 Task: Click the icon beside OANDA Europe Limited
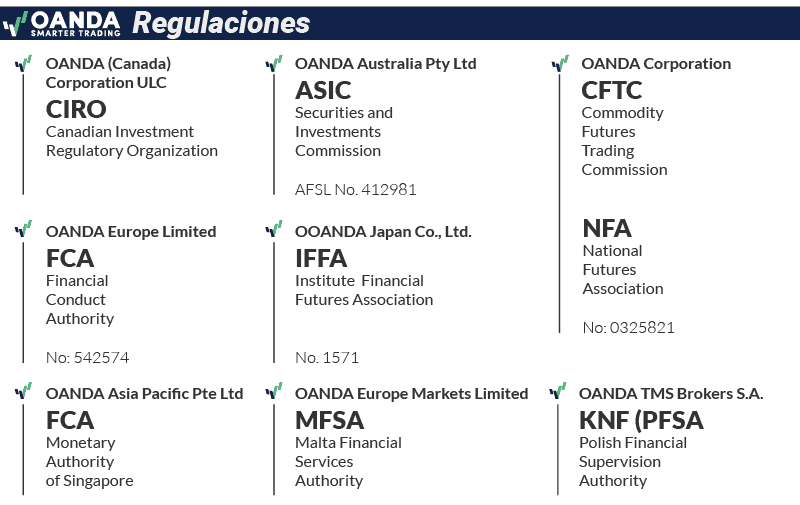click(23, 229)
